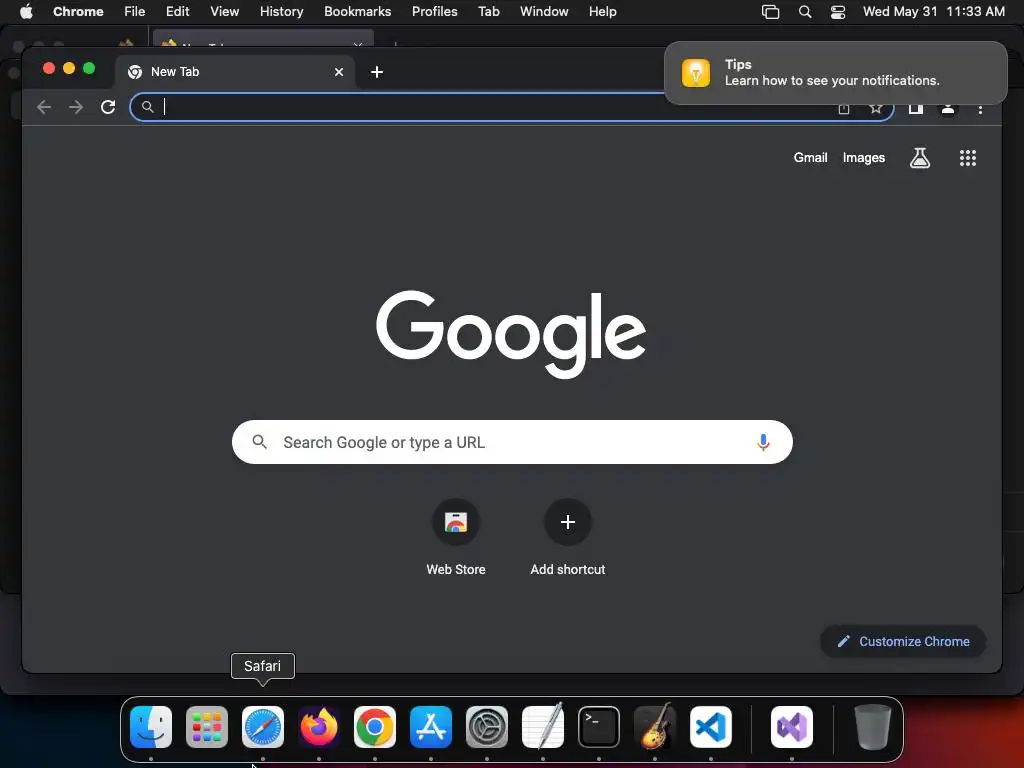Screen dimensions: 1024x768
Task: Open Visual Studio Code from the Dock
Action: pyautogui.click(x=711, y=726)
